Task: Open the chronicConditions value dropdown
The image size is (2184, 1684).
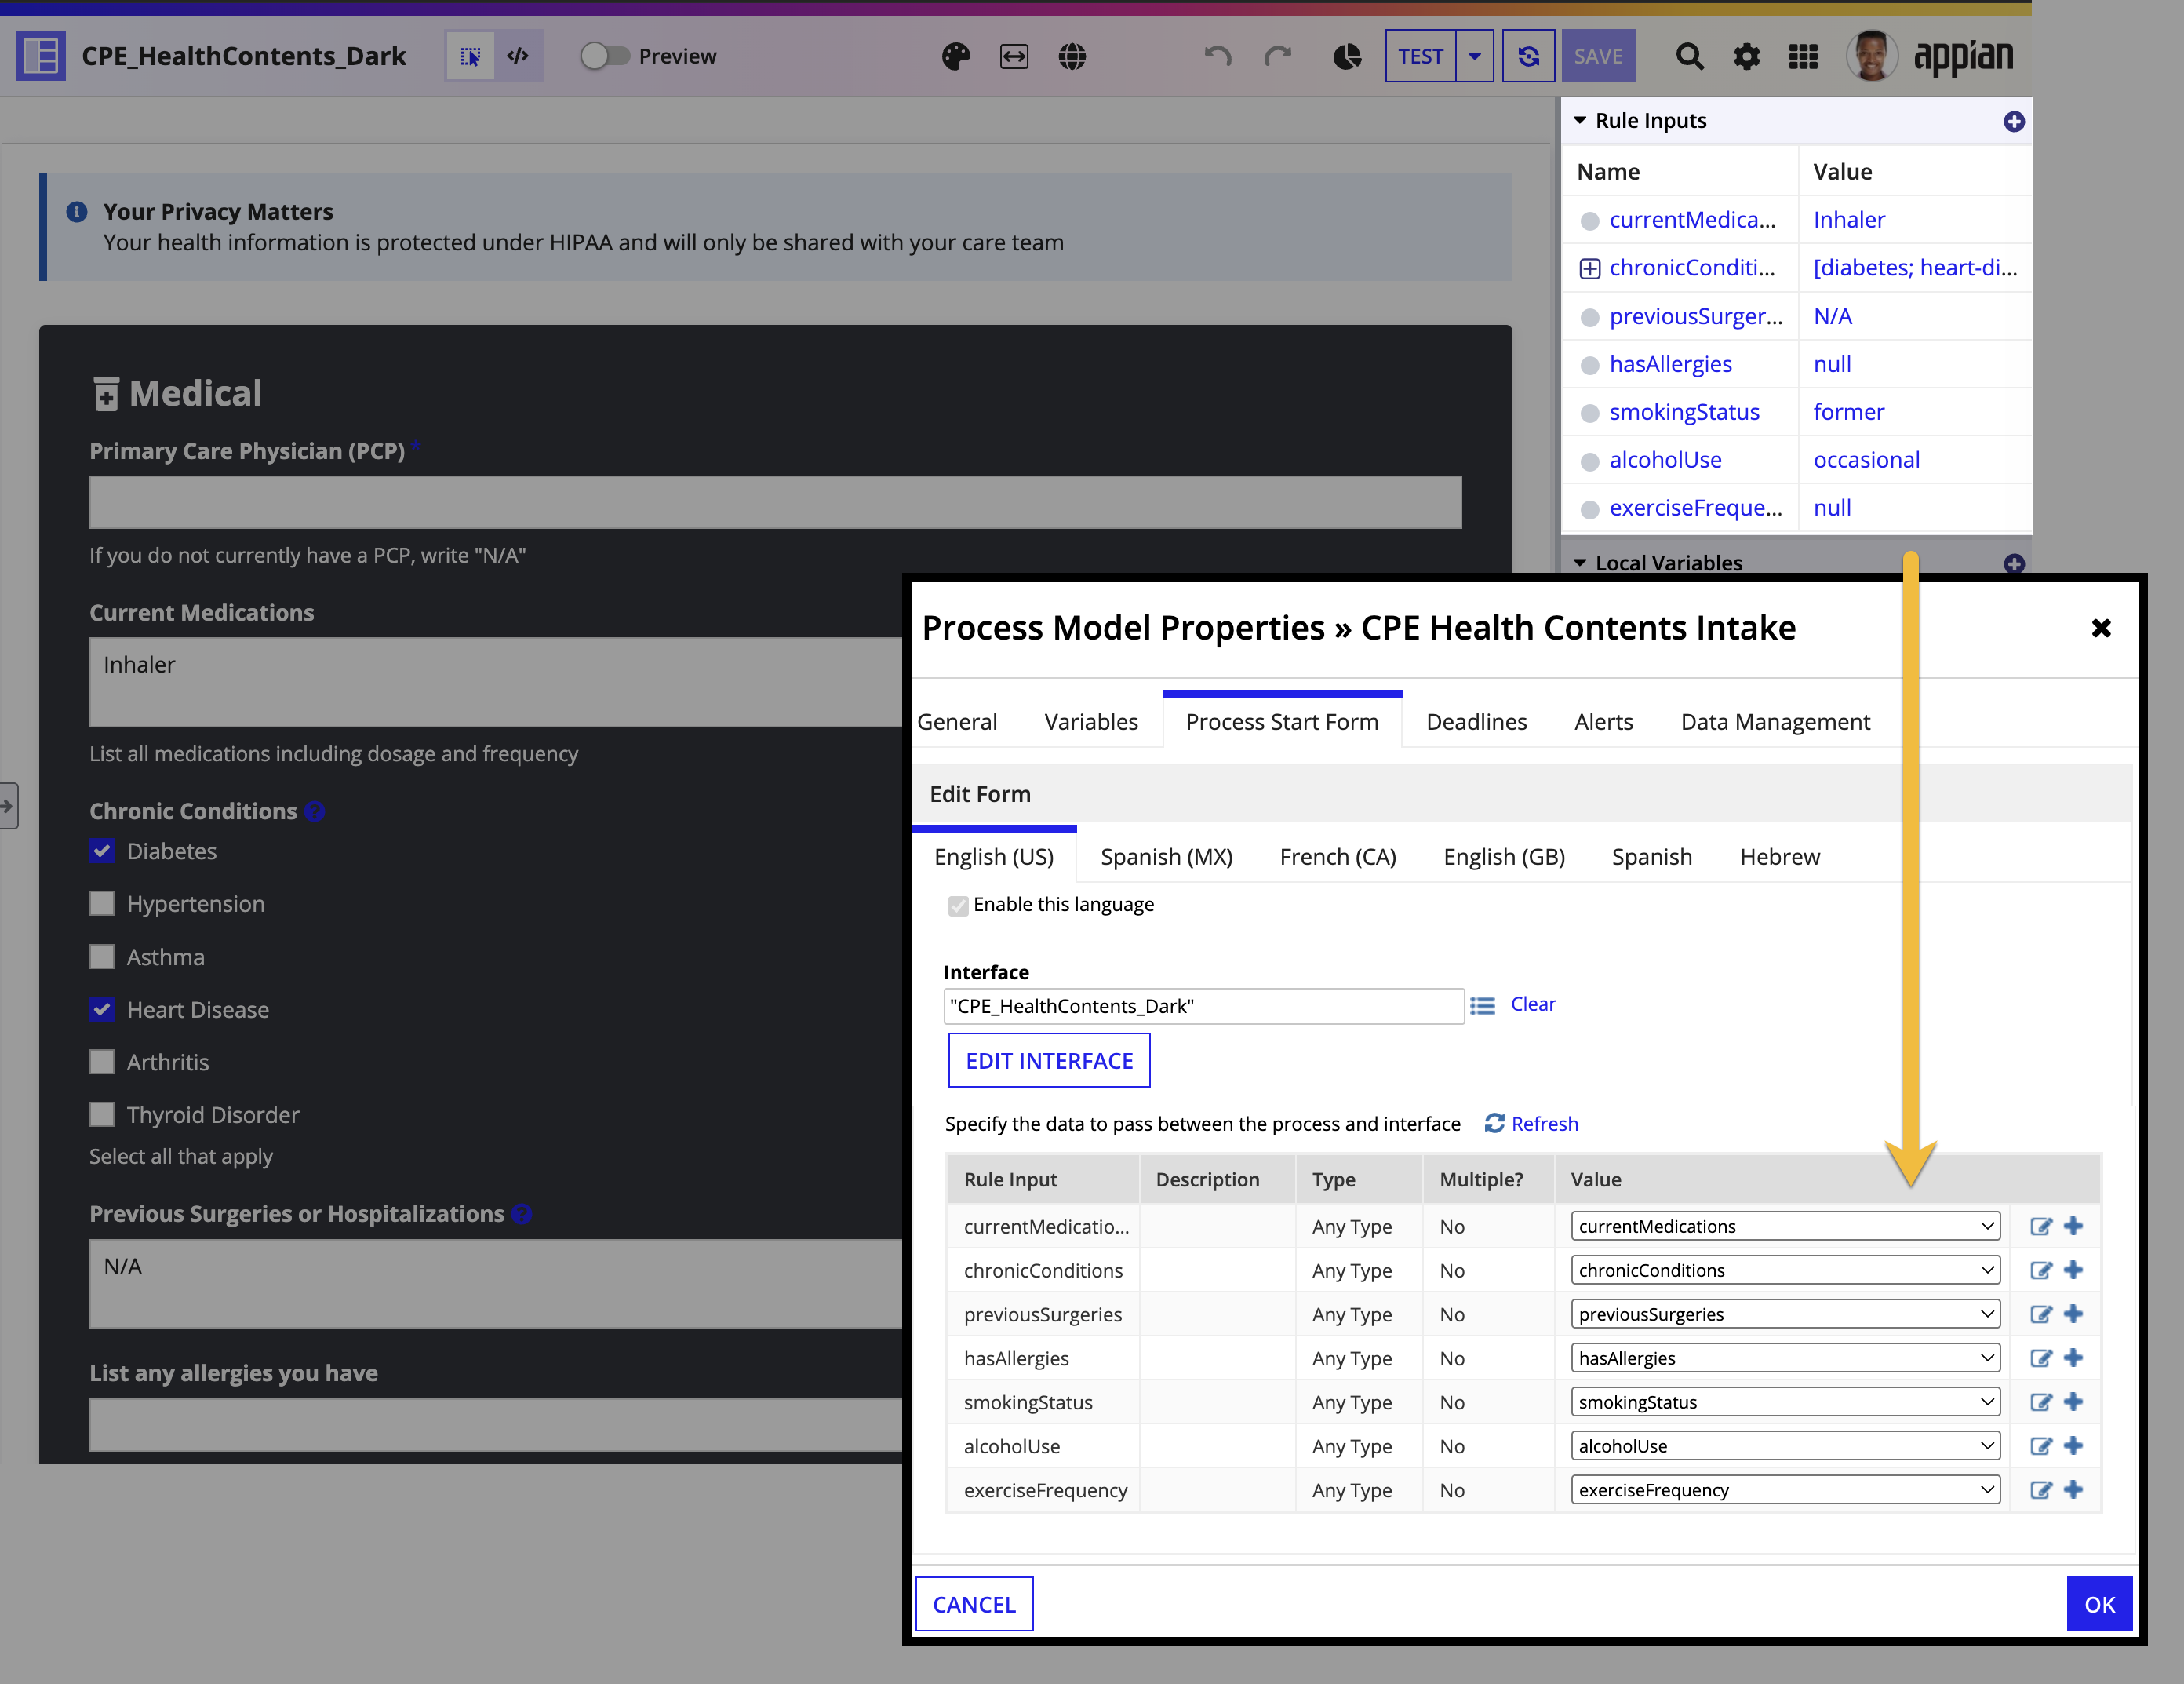Action: click(x=1785, y=1270)
